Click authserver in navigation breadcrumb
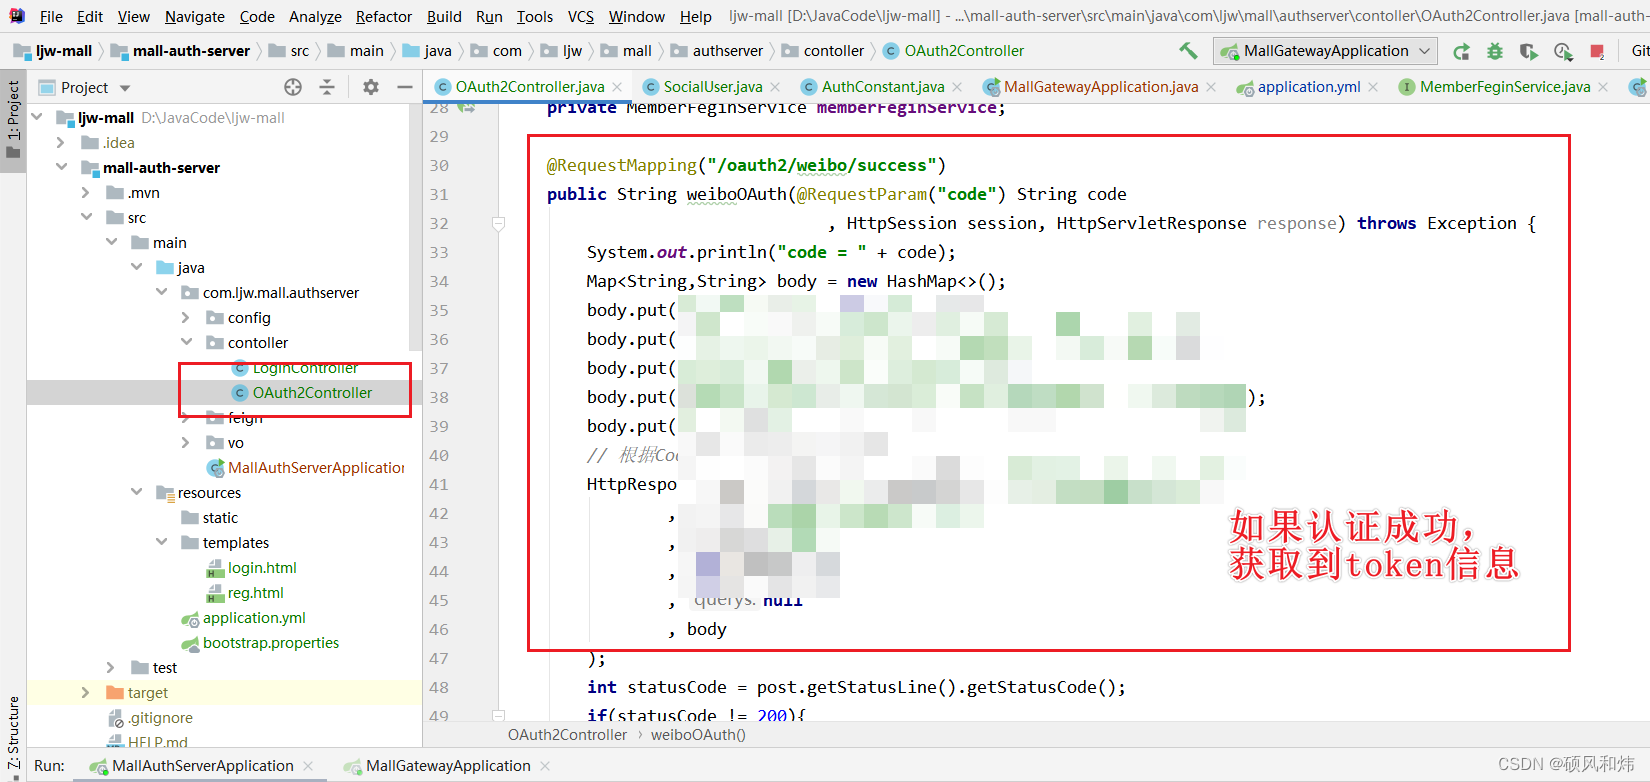Screen dimensions: 1650x782 pos(727,51)
